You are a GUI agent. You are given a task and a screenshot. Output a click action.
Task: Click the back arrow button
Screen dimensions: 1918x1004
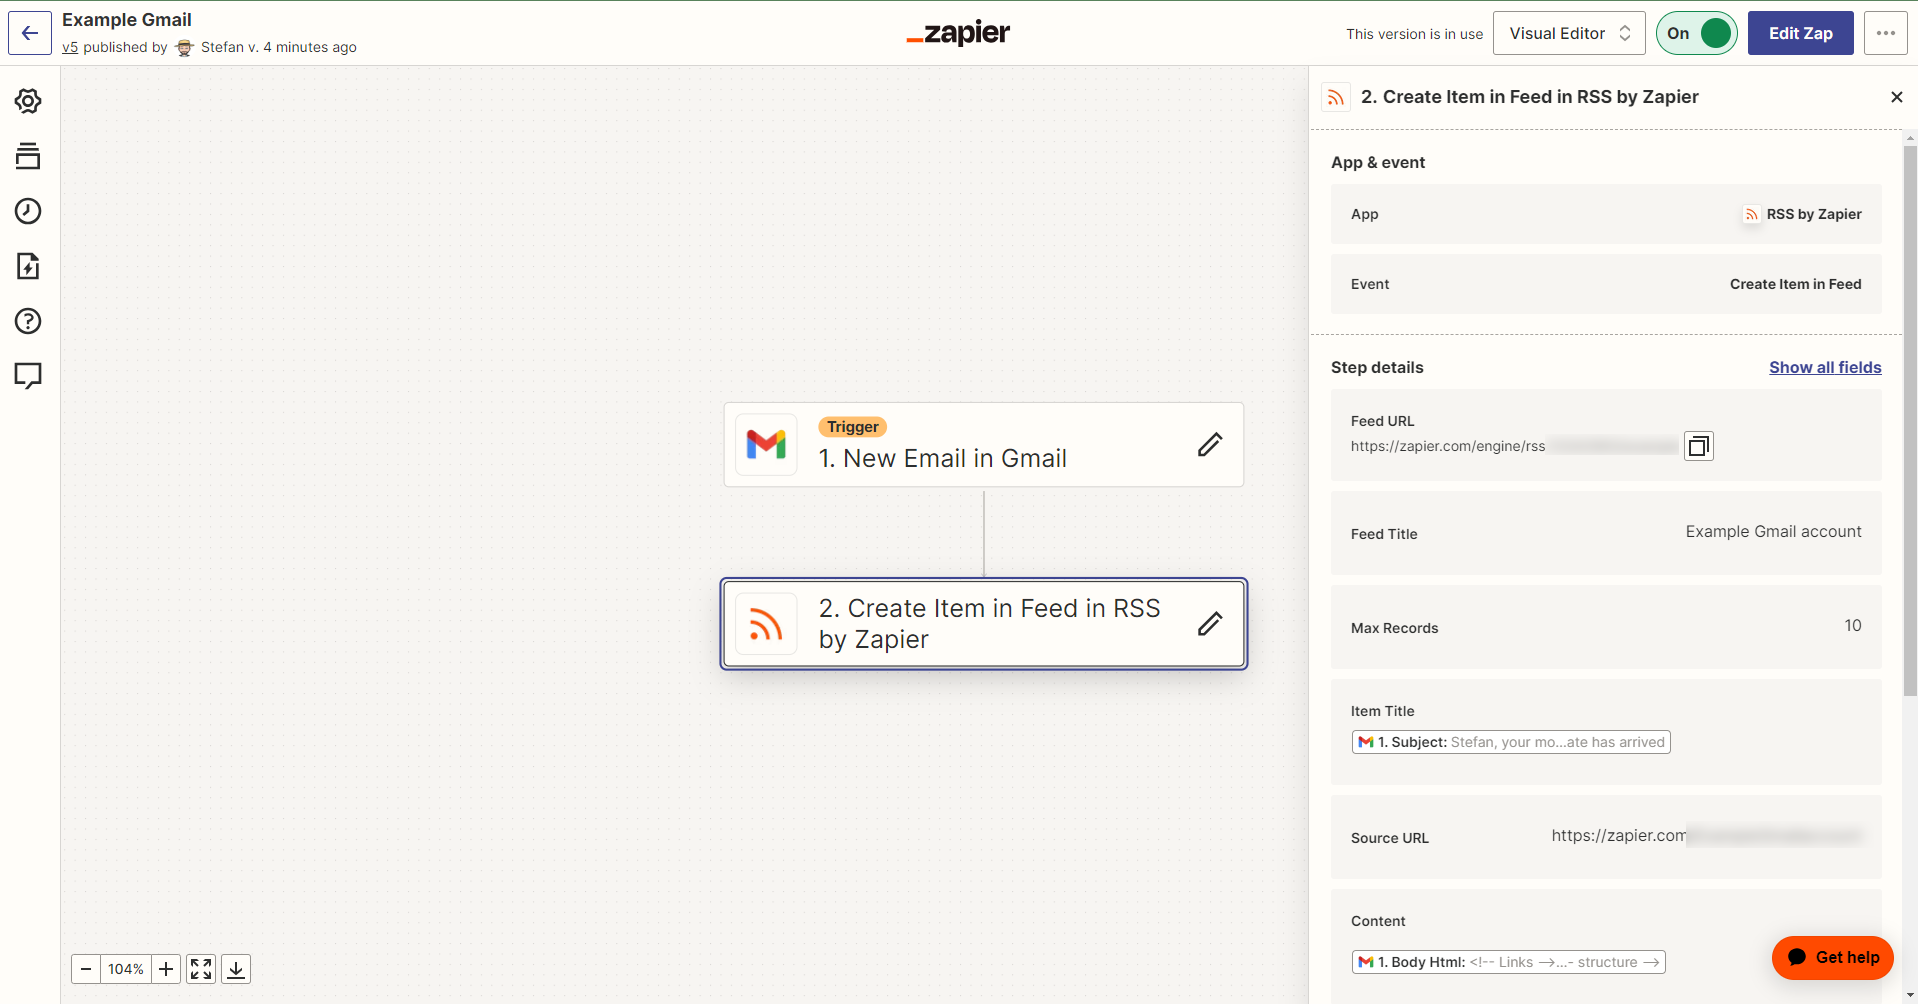(30, 33)
